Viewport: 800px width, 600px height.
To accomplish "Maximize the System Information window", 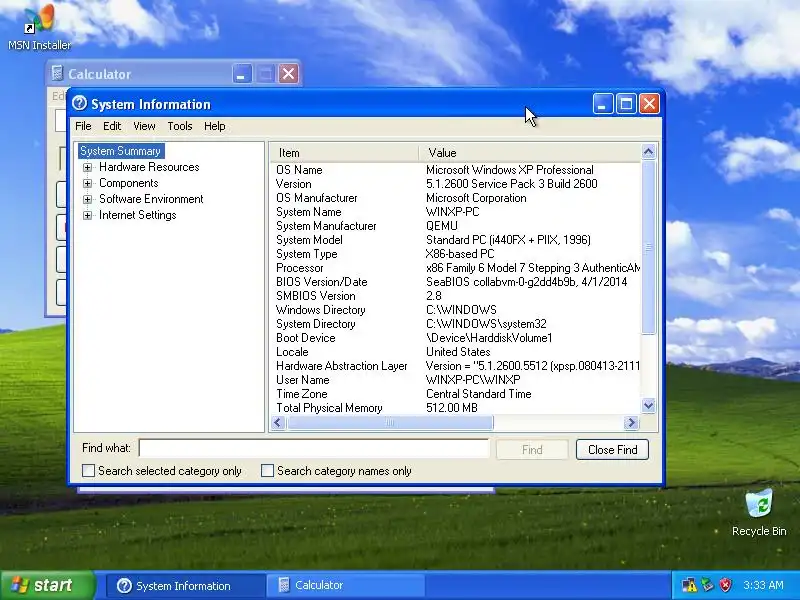I will 626,104.
